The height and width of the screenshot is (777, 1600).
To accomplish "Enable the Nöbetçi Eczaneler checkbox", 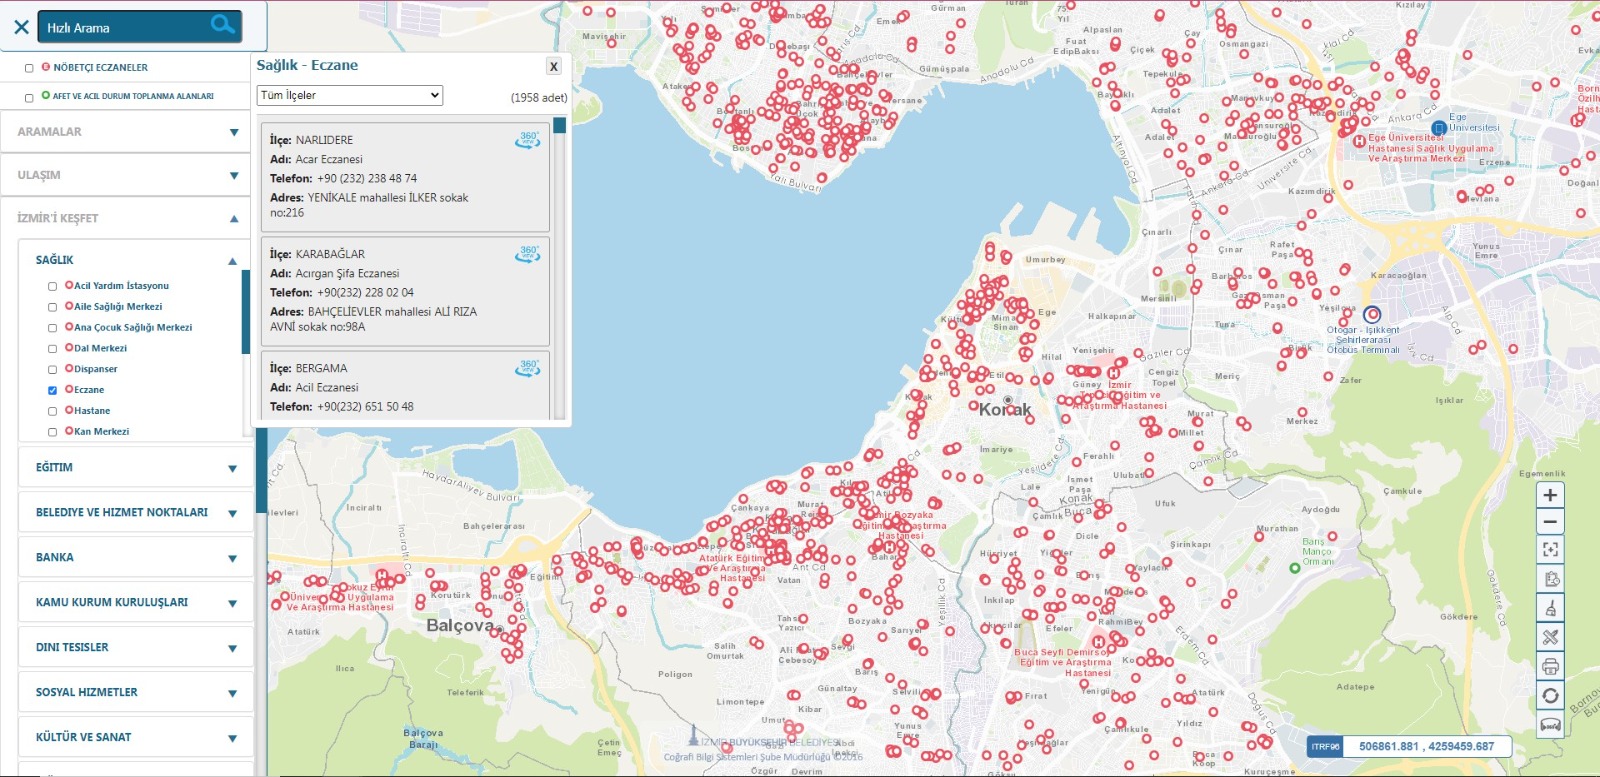I will (x=29, y=68).
